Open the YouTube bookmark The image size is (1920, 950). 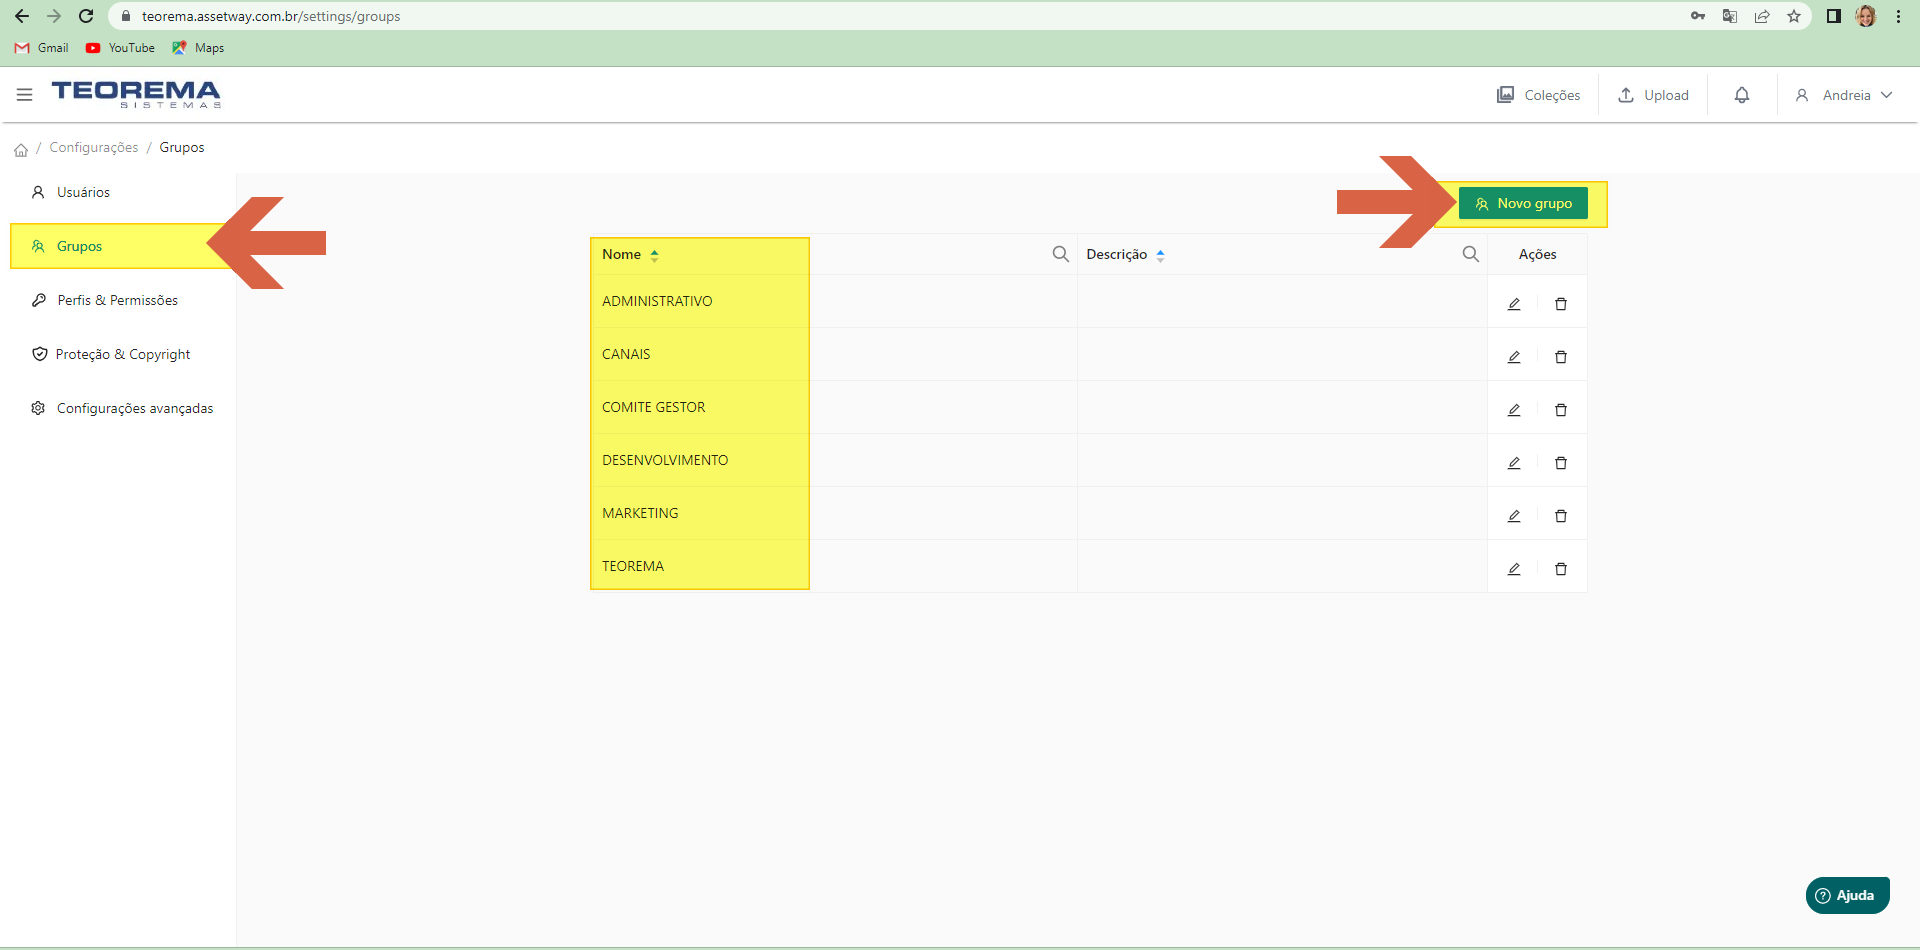click(120, 48)
